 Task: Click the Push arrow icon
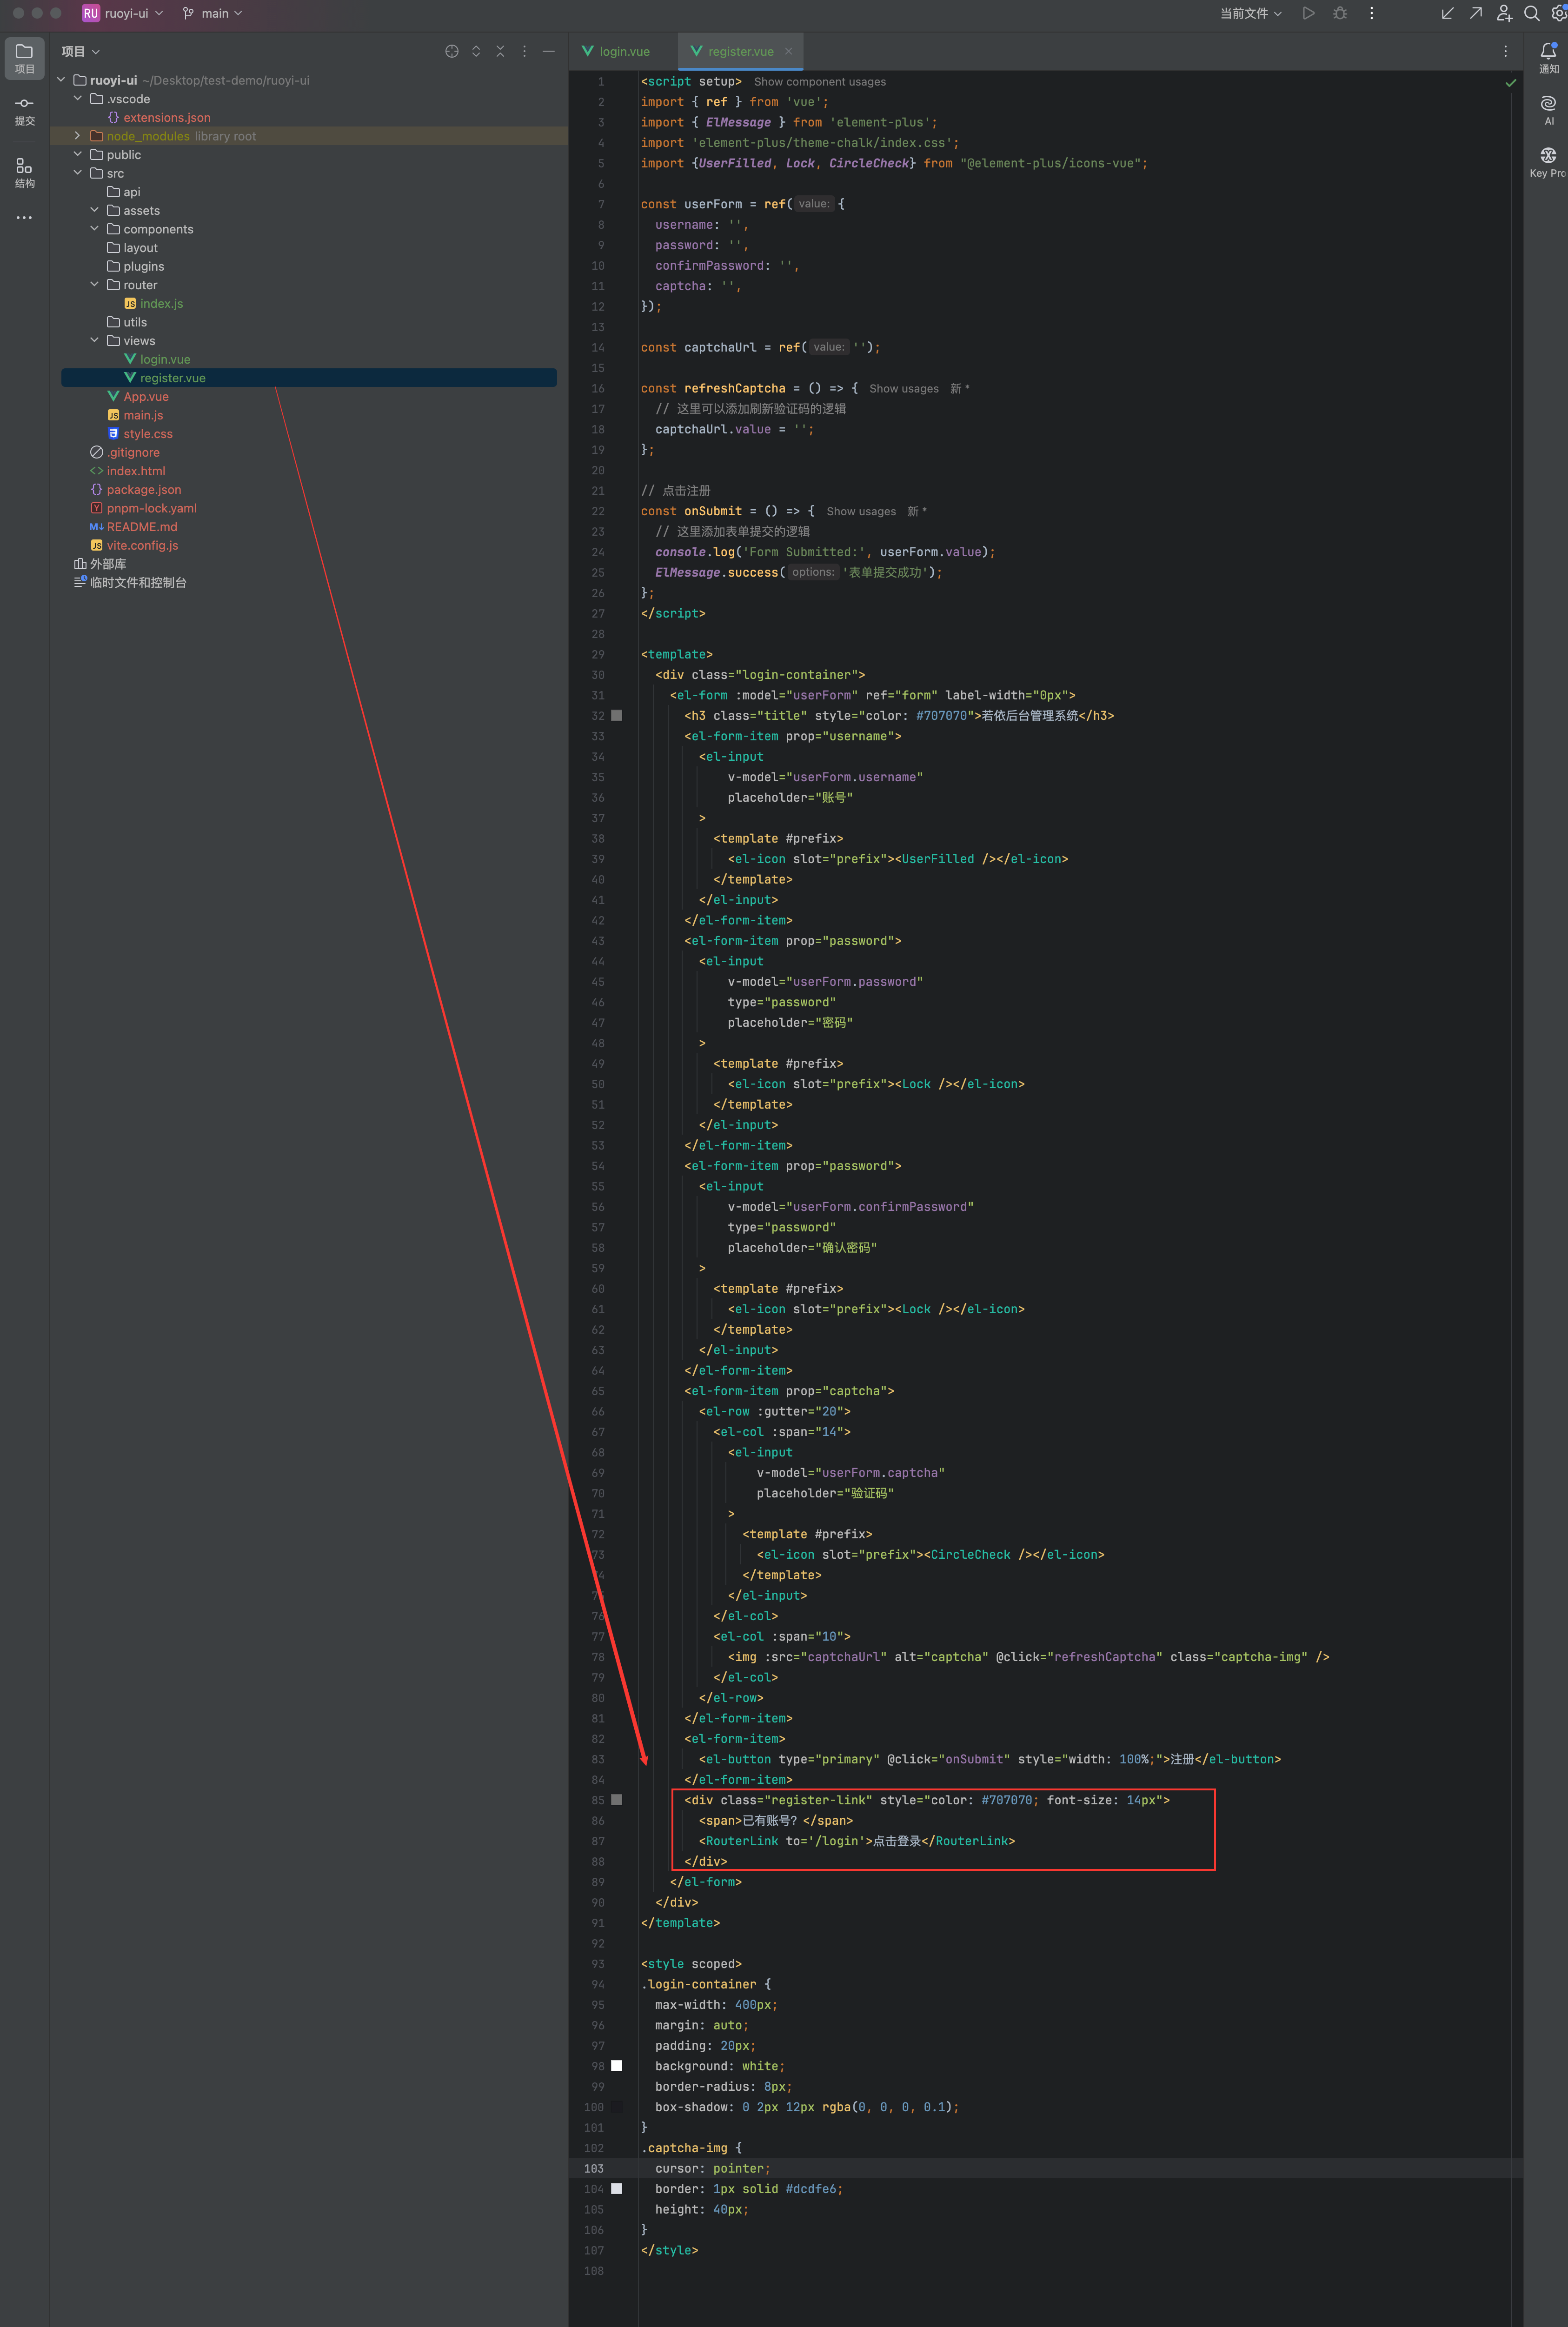[x=1475, y=13]
